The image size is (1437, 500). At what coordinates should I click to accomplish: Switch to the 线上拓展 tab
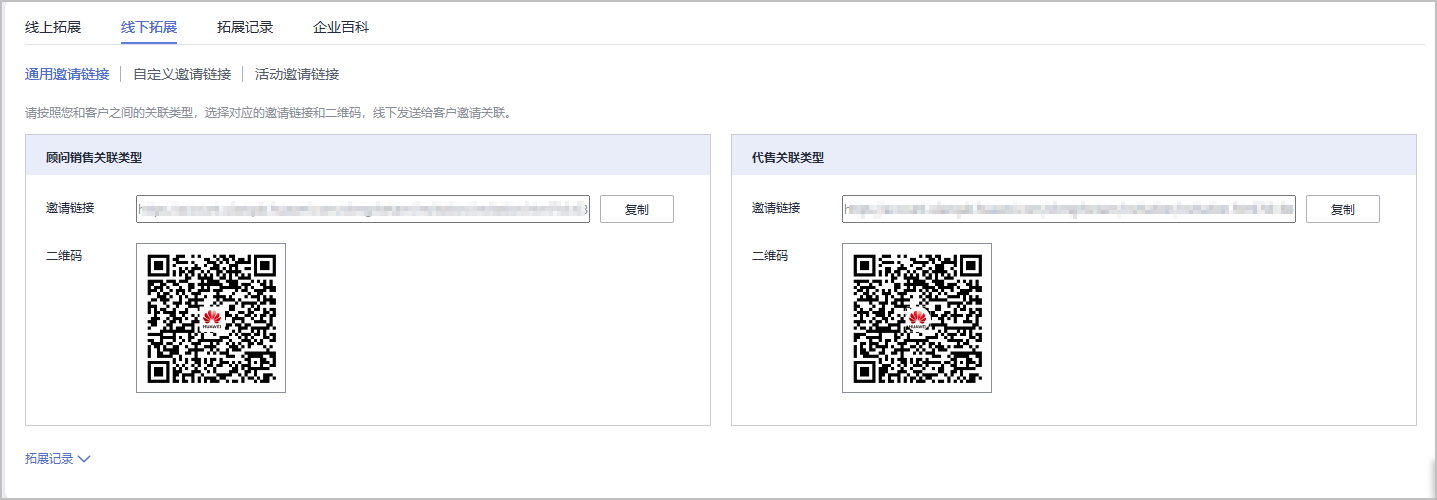point(53,28)
